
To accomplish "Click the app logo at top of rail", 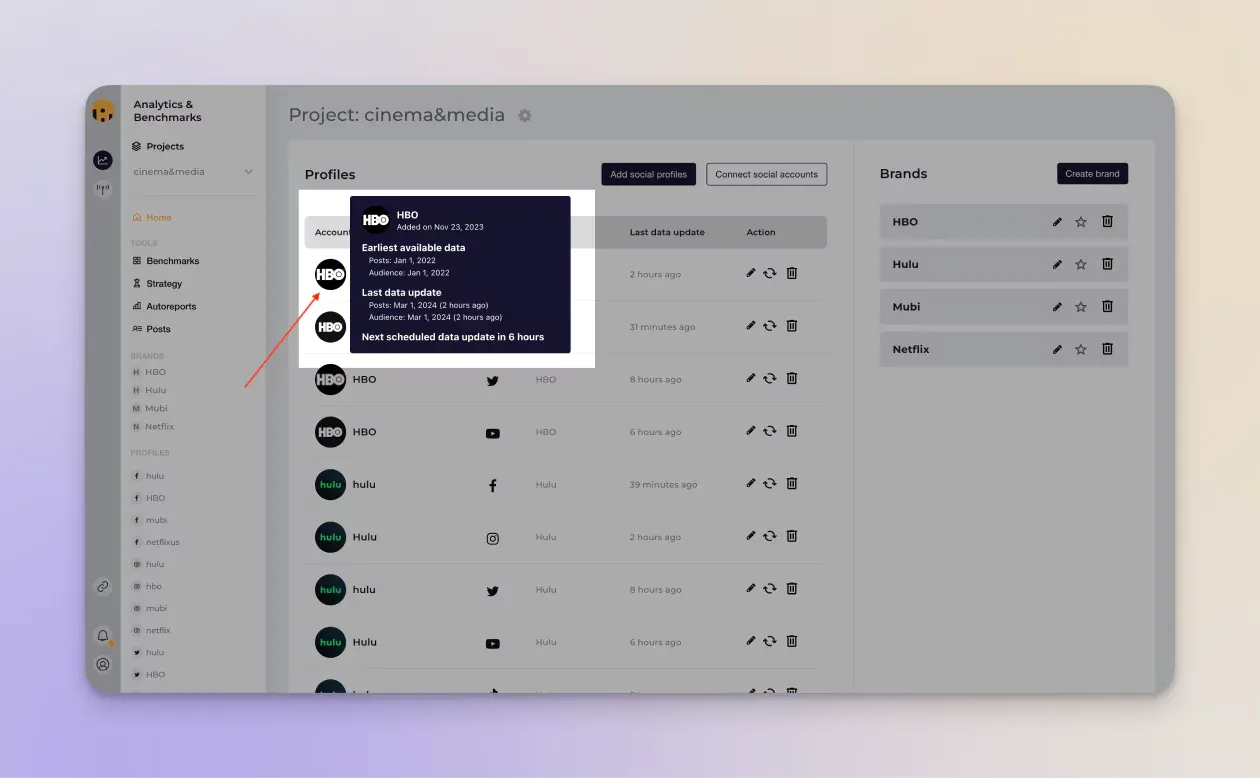I will coord(103,112).
